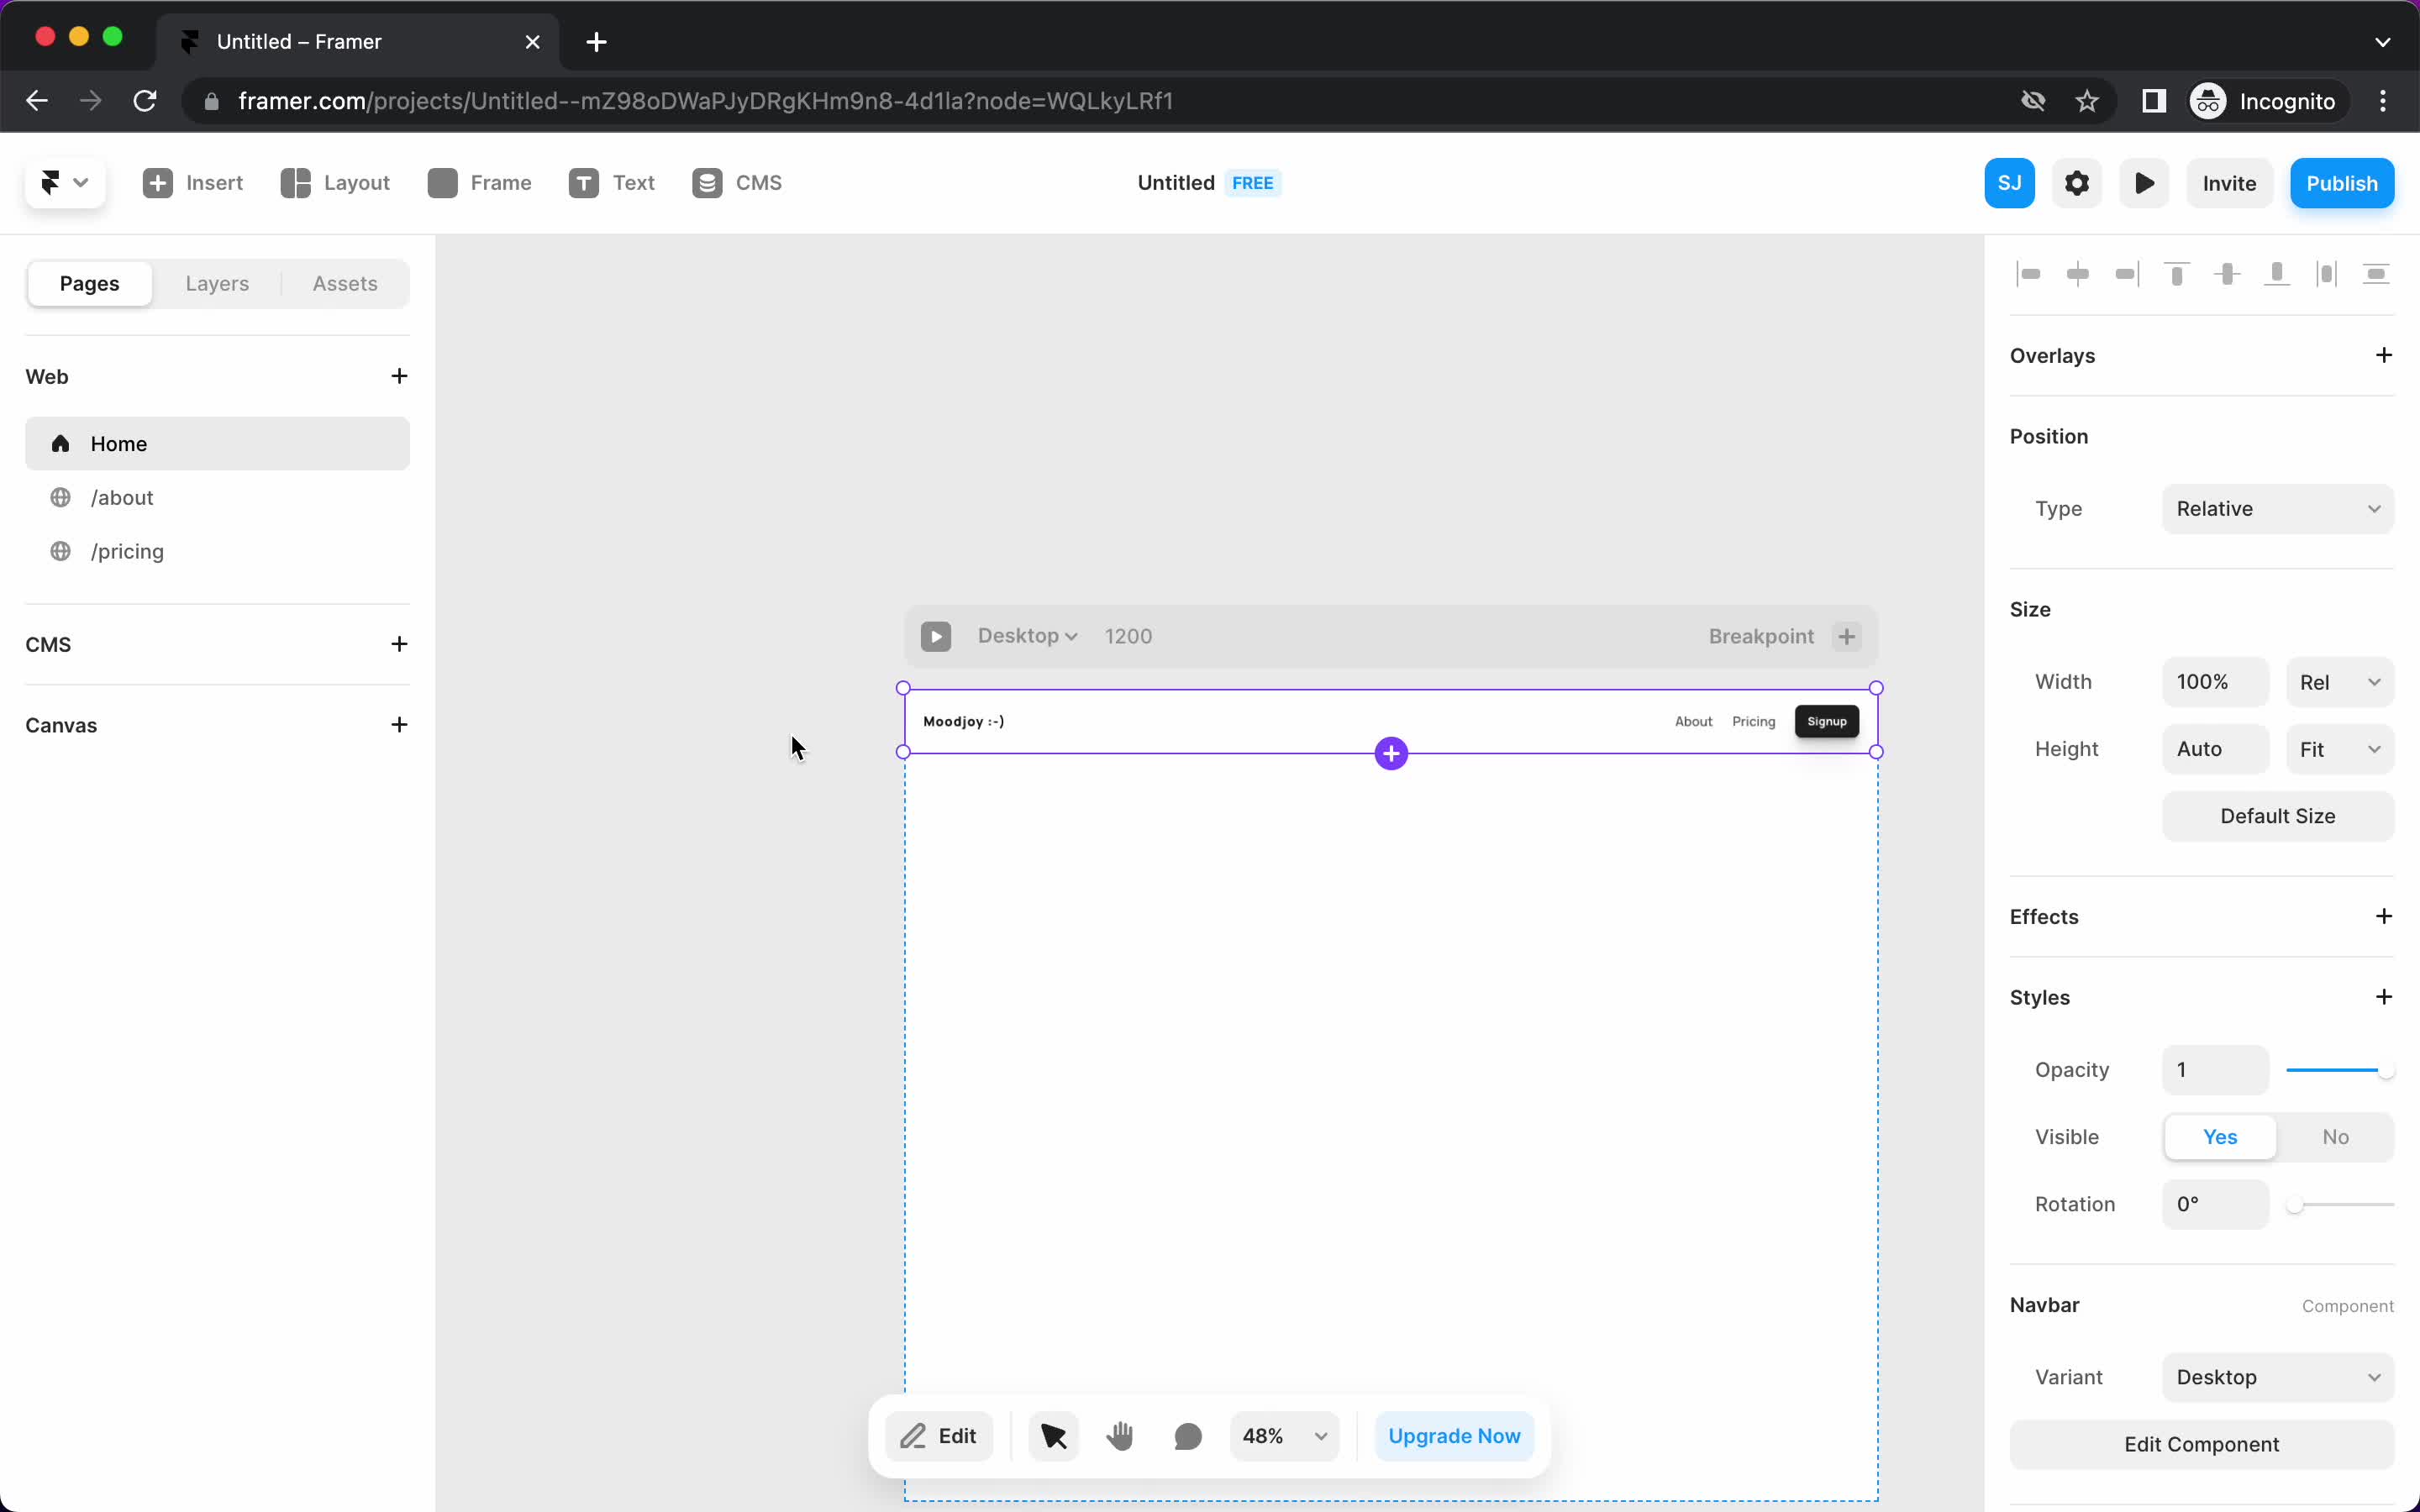Open the CMS panel tool

pos(739,183)
